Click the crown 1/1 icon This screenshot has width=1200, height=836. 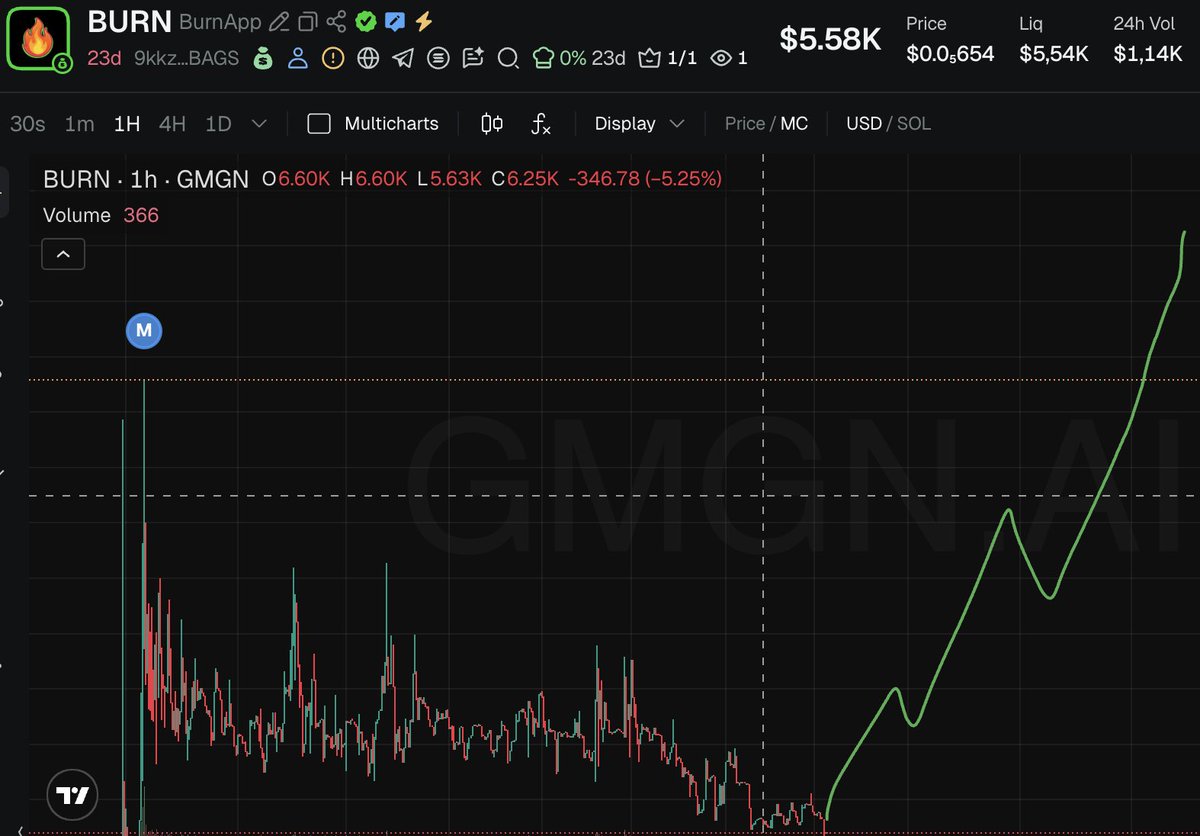(650, 58)
